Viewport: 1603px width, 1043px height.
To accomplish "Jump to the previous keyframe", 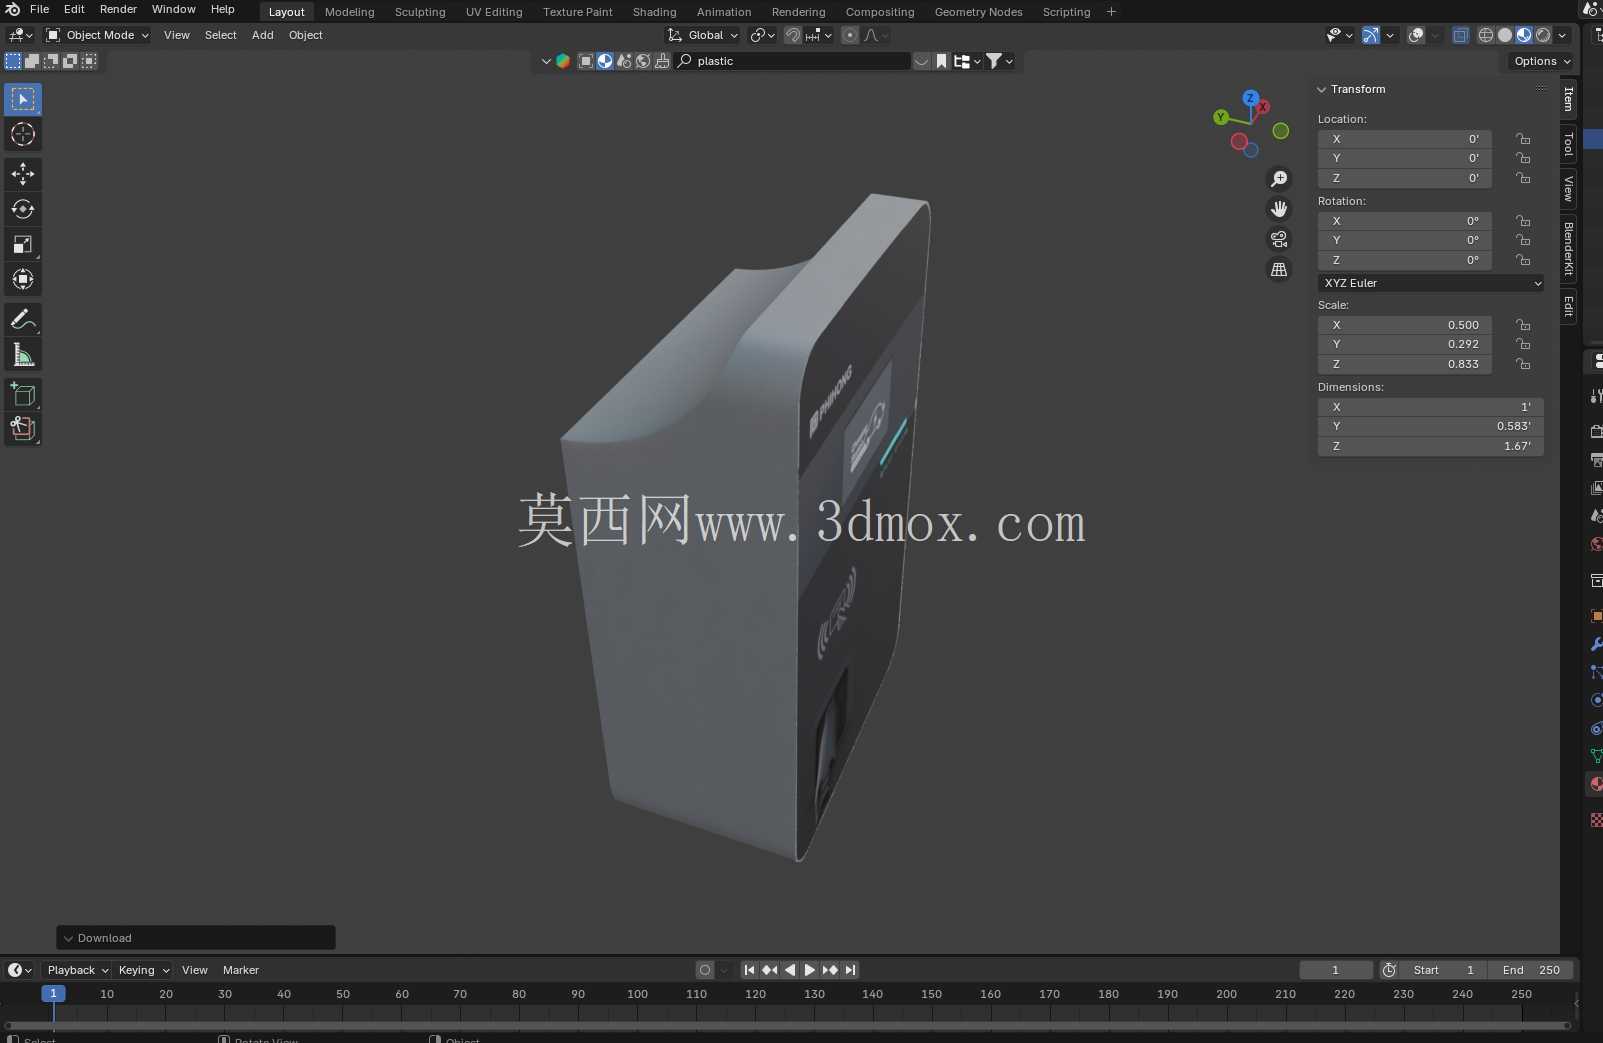I will 769,970.
